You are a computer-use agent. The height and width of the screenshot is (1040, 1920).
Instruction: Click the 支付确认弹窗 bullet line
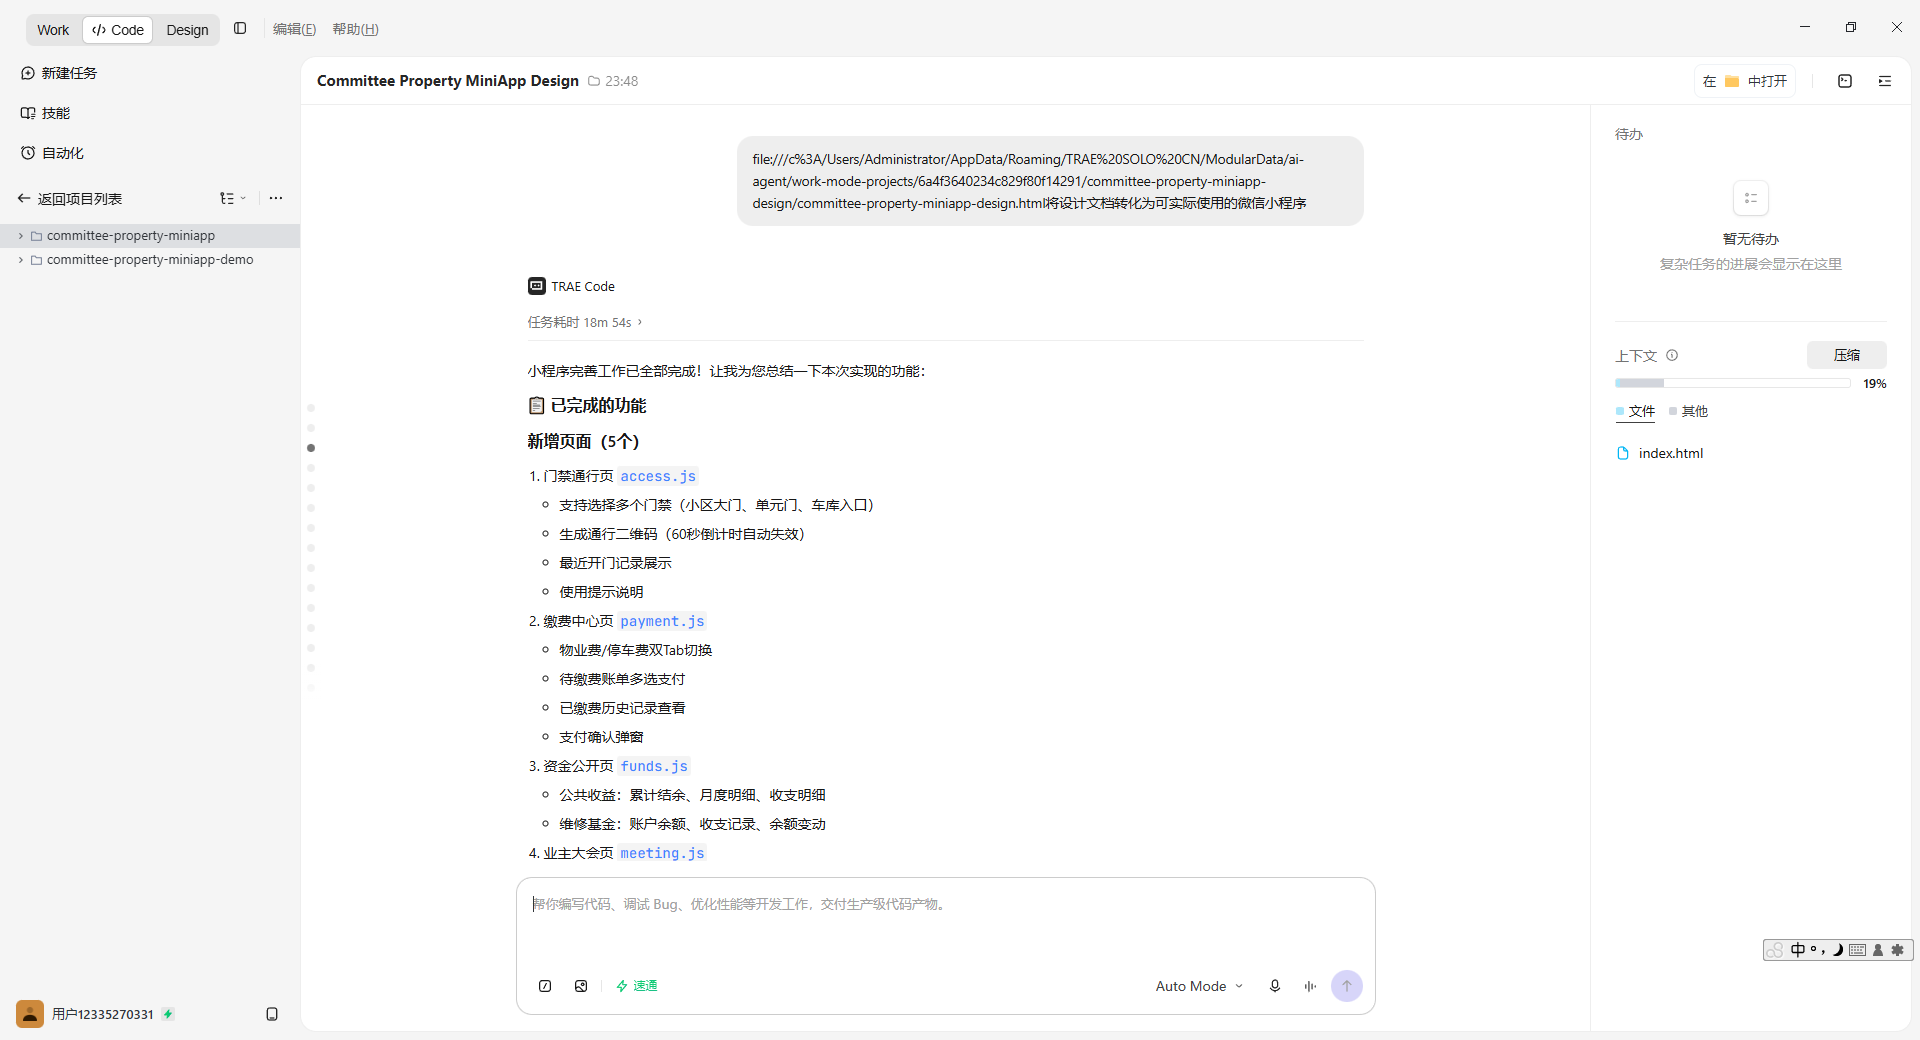click(x=601, y=738)
